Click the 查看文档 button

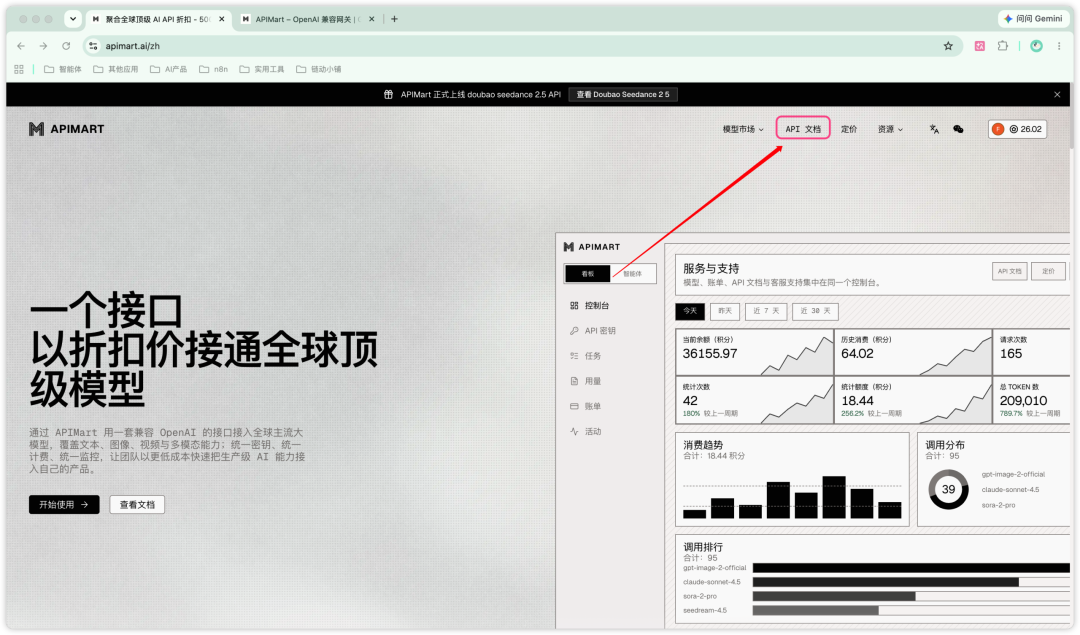(x=137, y=504)
